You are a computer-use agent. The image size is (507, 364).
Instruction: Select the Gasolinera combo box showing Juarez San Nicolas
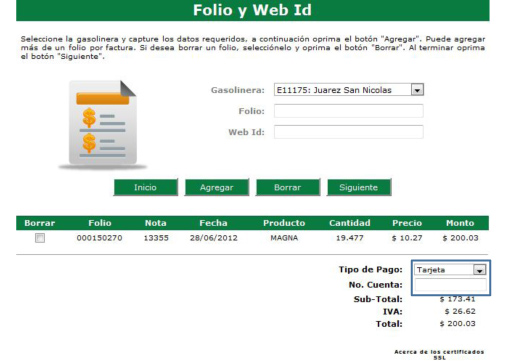[x=349, y=90]
